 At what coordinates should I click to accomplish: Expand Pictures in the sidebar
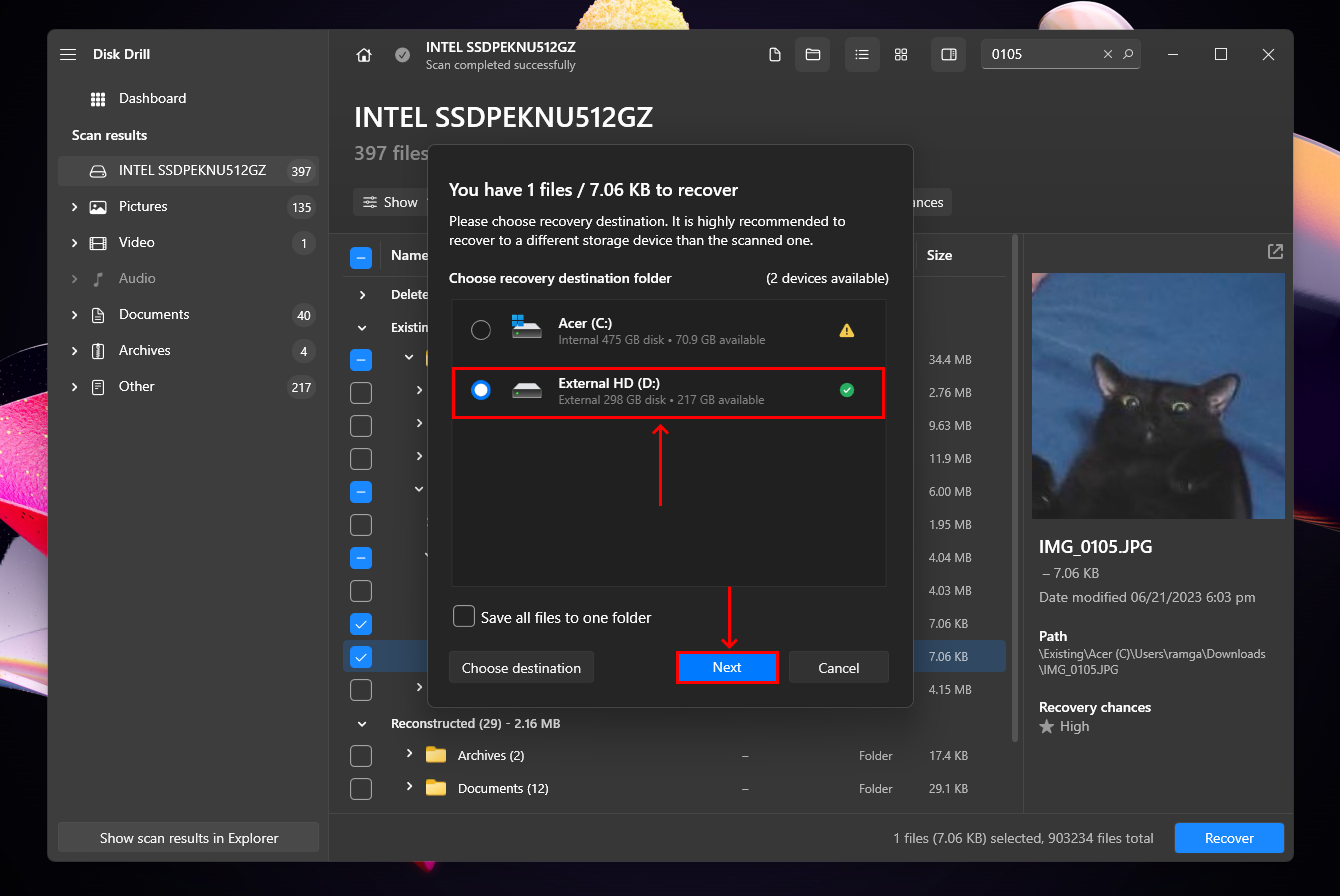pyautogui.click(x=74, y=207)
